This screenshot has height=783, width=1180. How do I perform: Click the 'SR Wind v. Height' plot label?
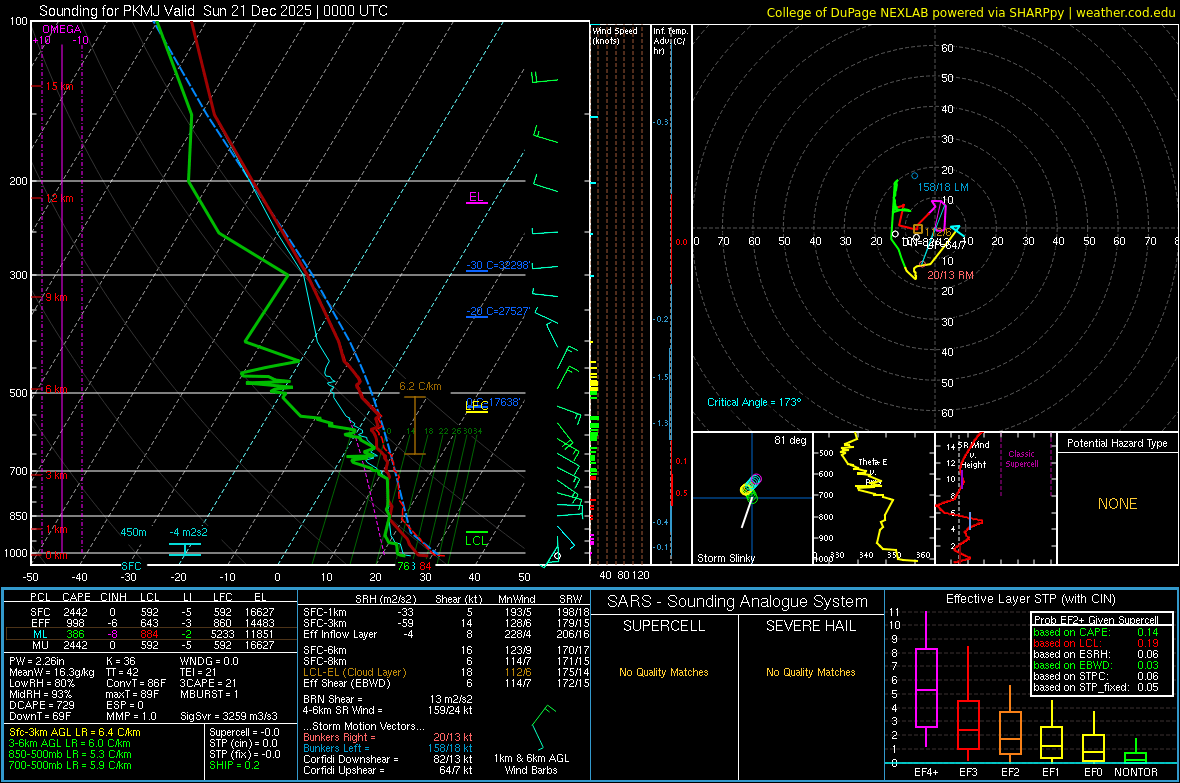[x=974, y=455]
